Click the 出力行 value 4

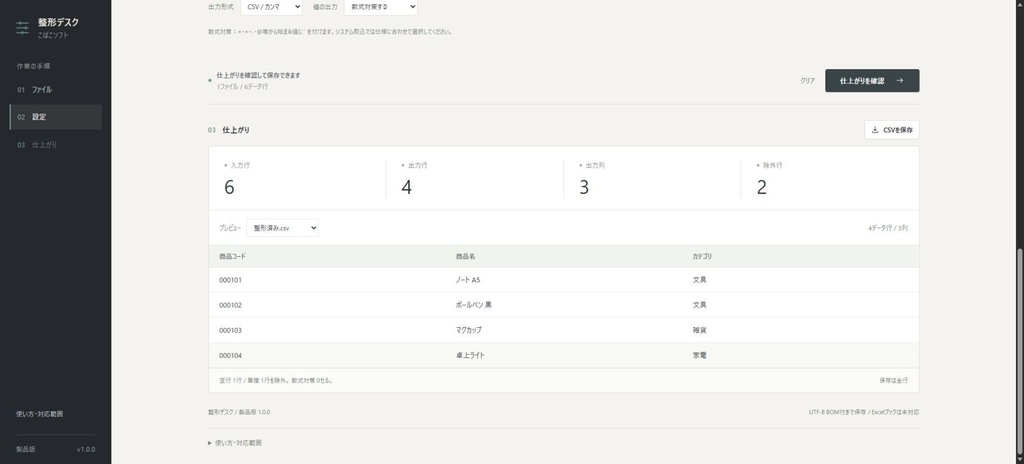pyautogui.click(x=407, y=188)
